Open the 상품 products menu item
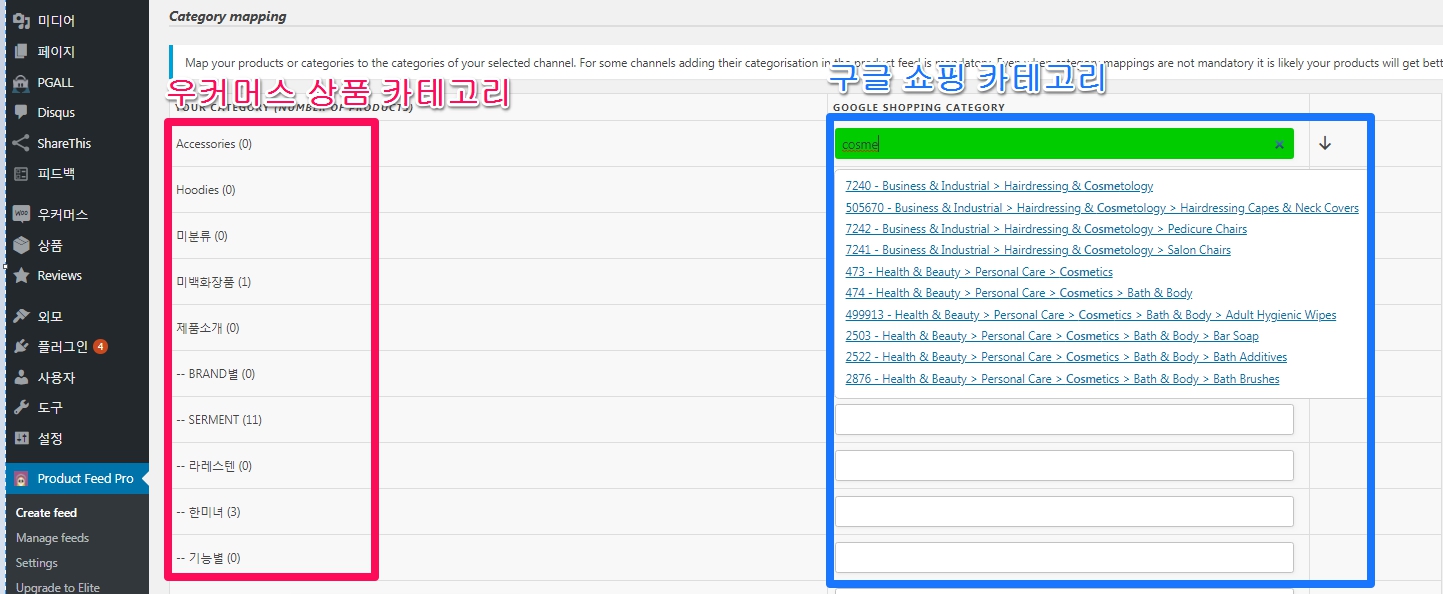Image resolution: width=1443 pixels, height=594 pixels. tap(50, 246)
